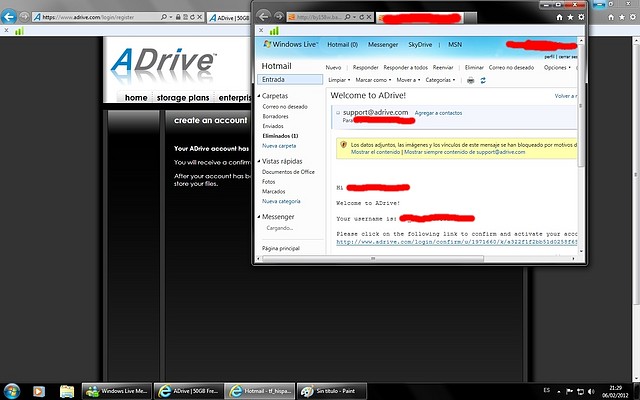The height and width of the screenshot is (400, 640).
Task: Open the Borradores folder
Action: coord(275,116)
